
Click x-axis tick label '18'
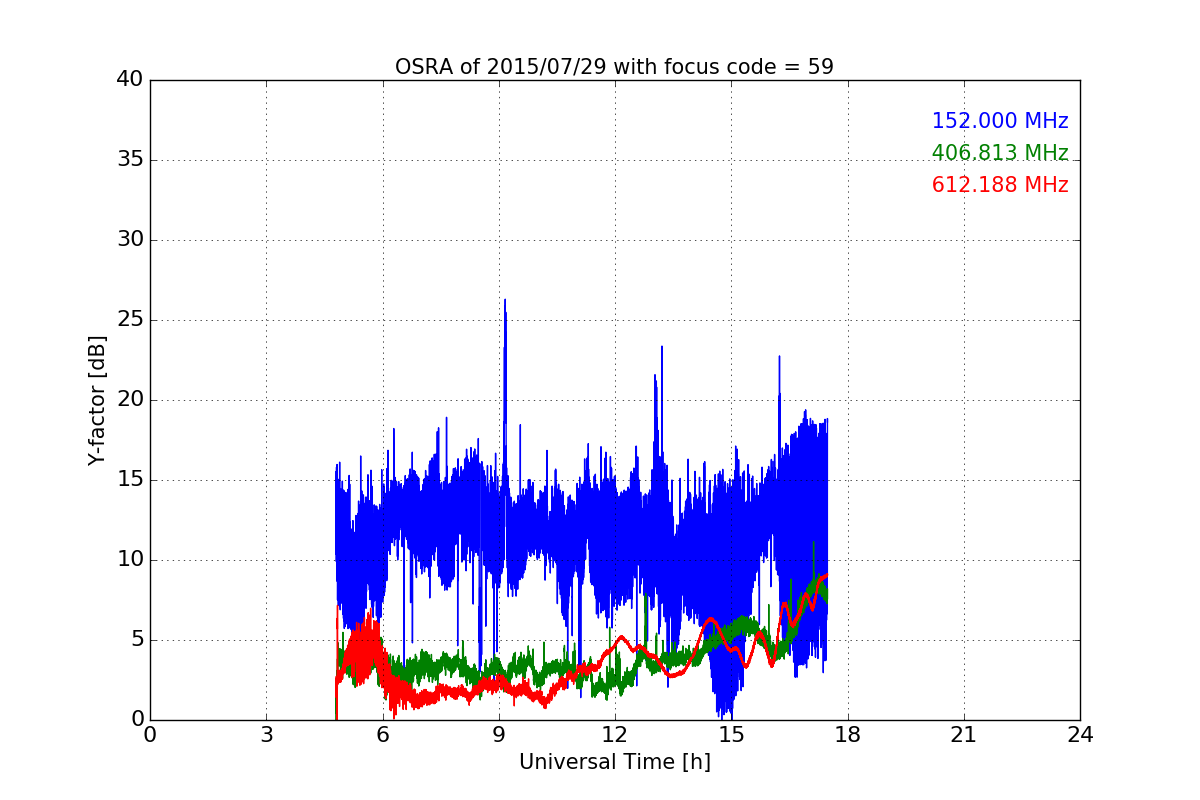pyautogui.click(x=848, y=735)
